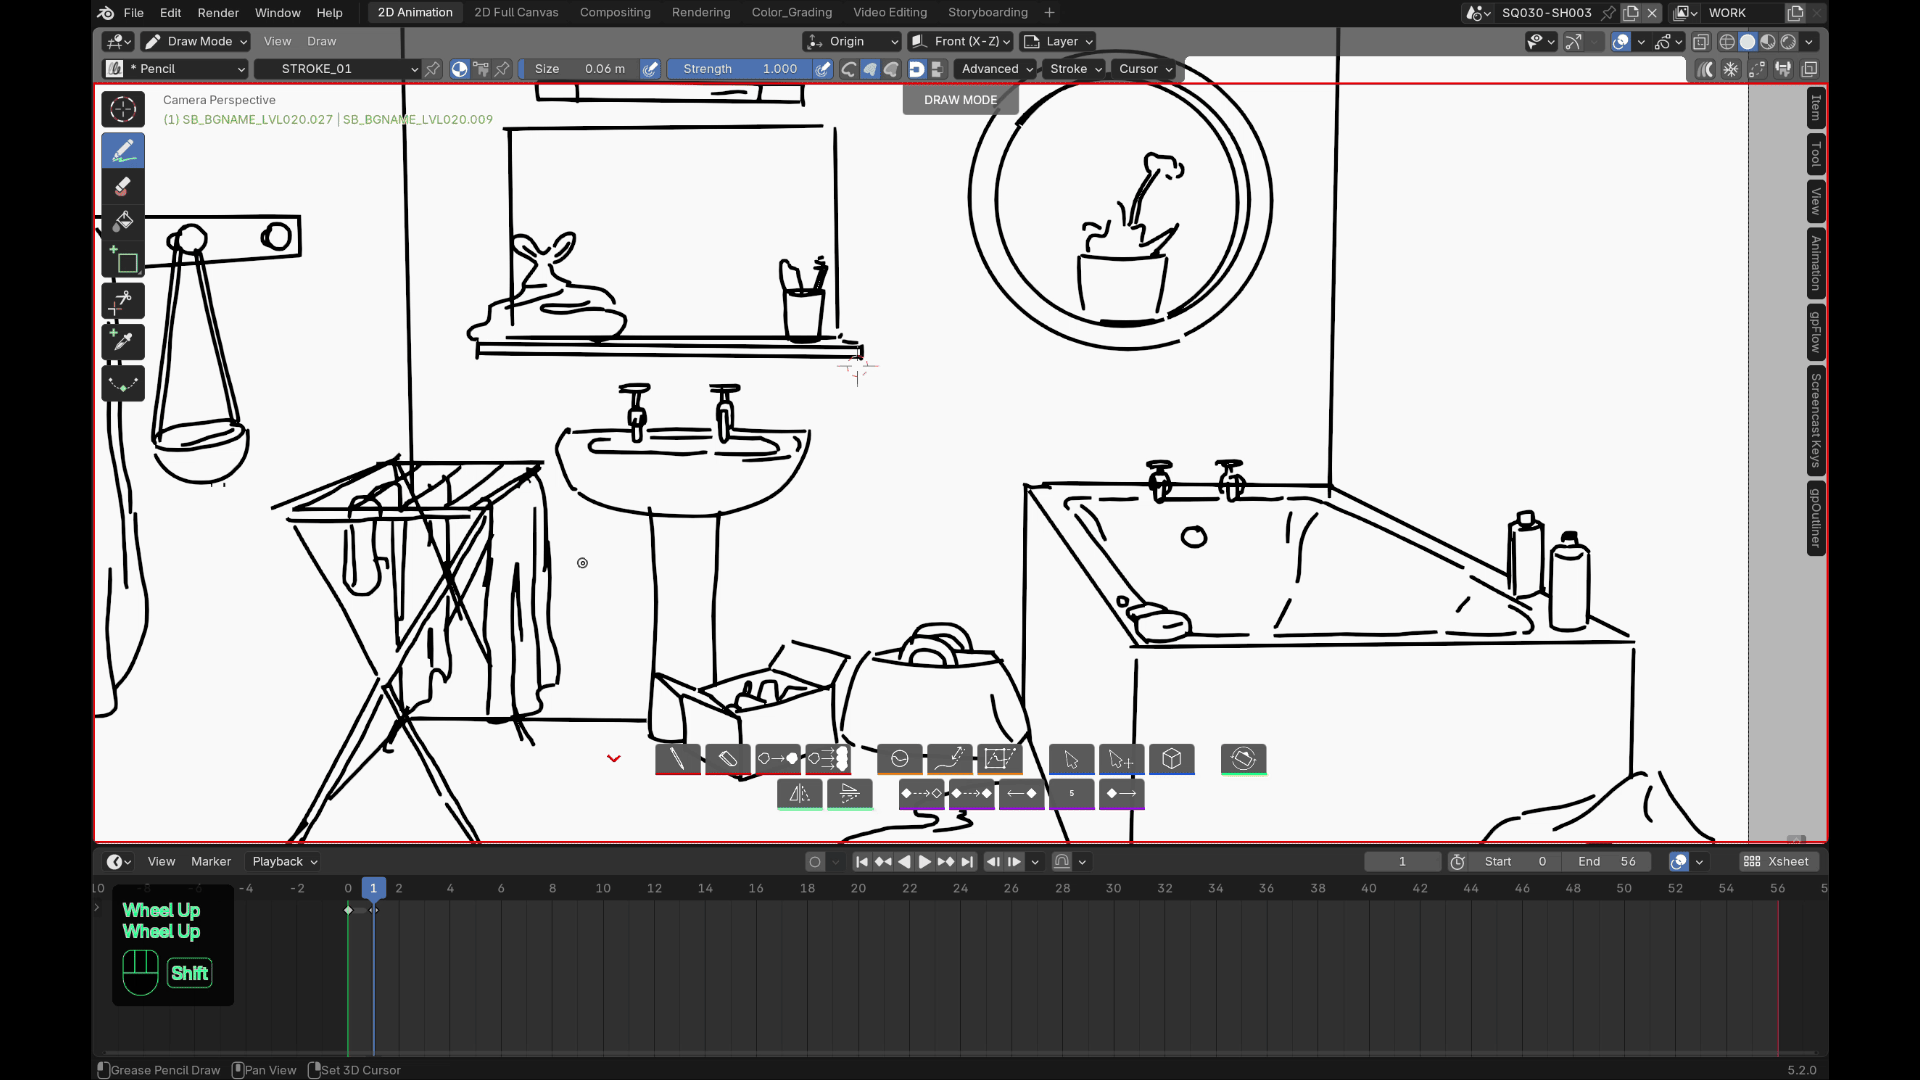Click the cube icon in the floating viewport toolbar
The width and height of the screenshot is (1920, 1080).
tap(1172, 759)
